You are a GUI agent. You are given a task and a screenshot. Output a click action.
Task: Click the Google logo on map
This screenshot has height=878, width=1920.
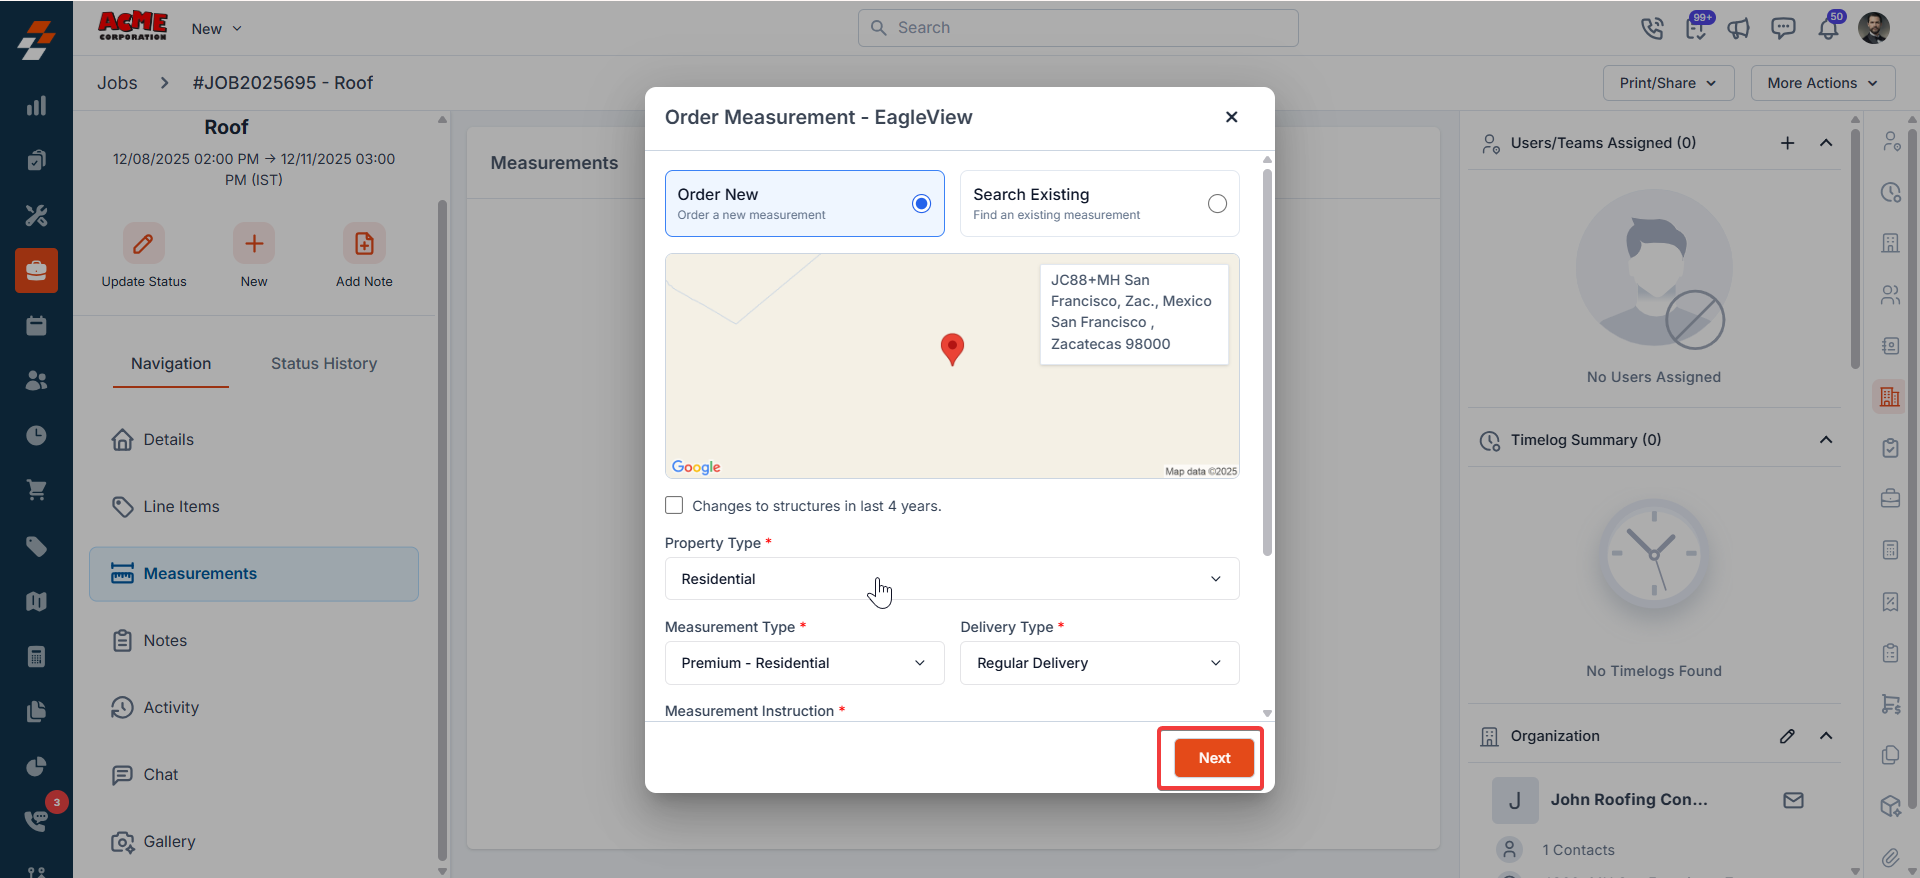696,467
